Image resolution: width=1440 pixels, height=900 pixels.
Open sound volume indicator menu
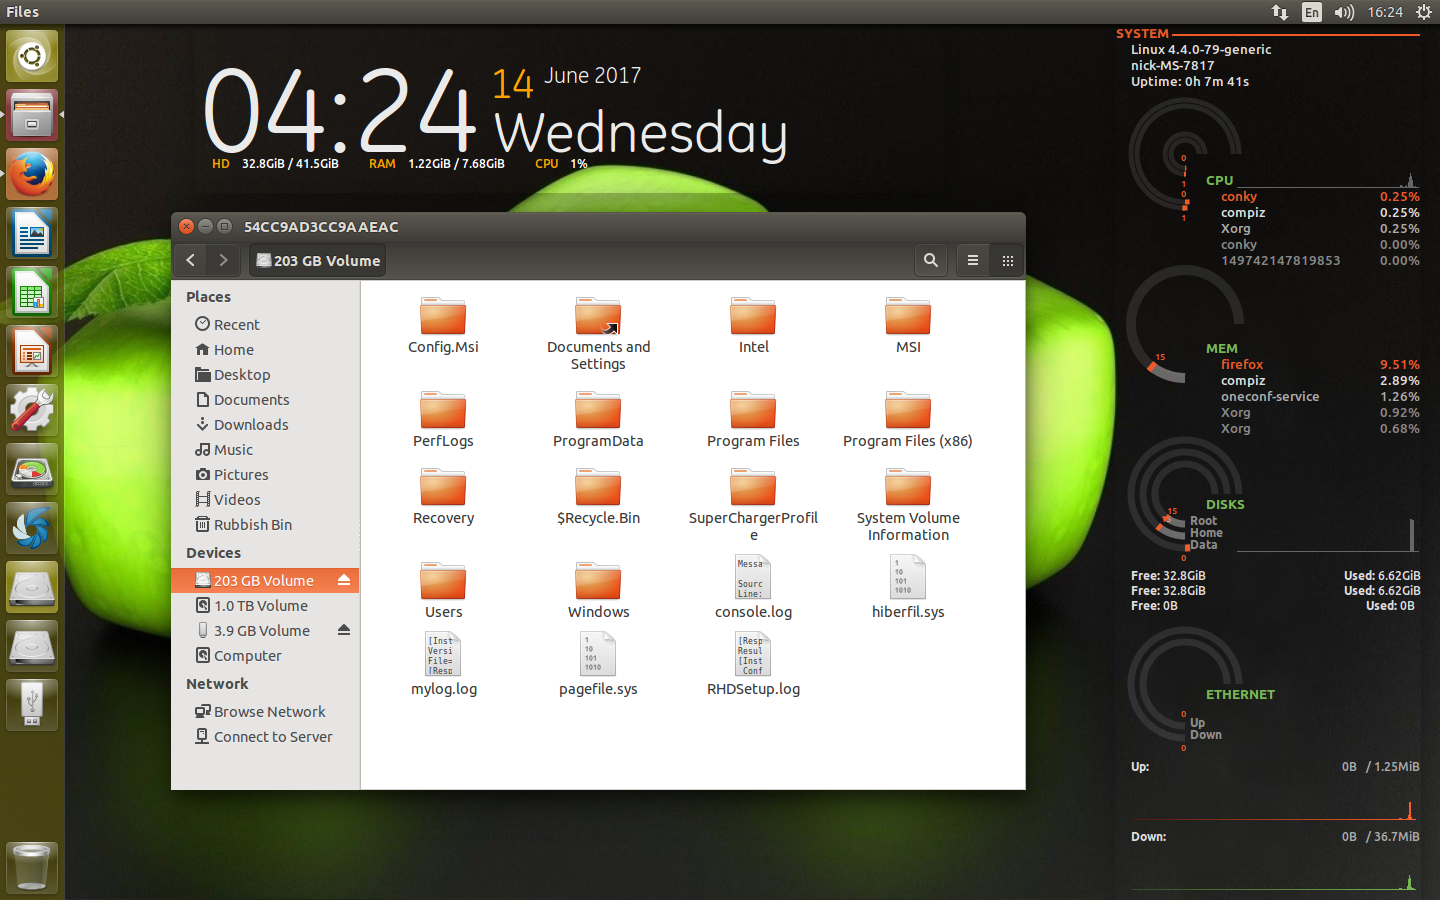click(1344, 12)
